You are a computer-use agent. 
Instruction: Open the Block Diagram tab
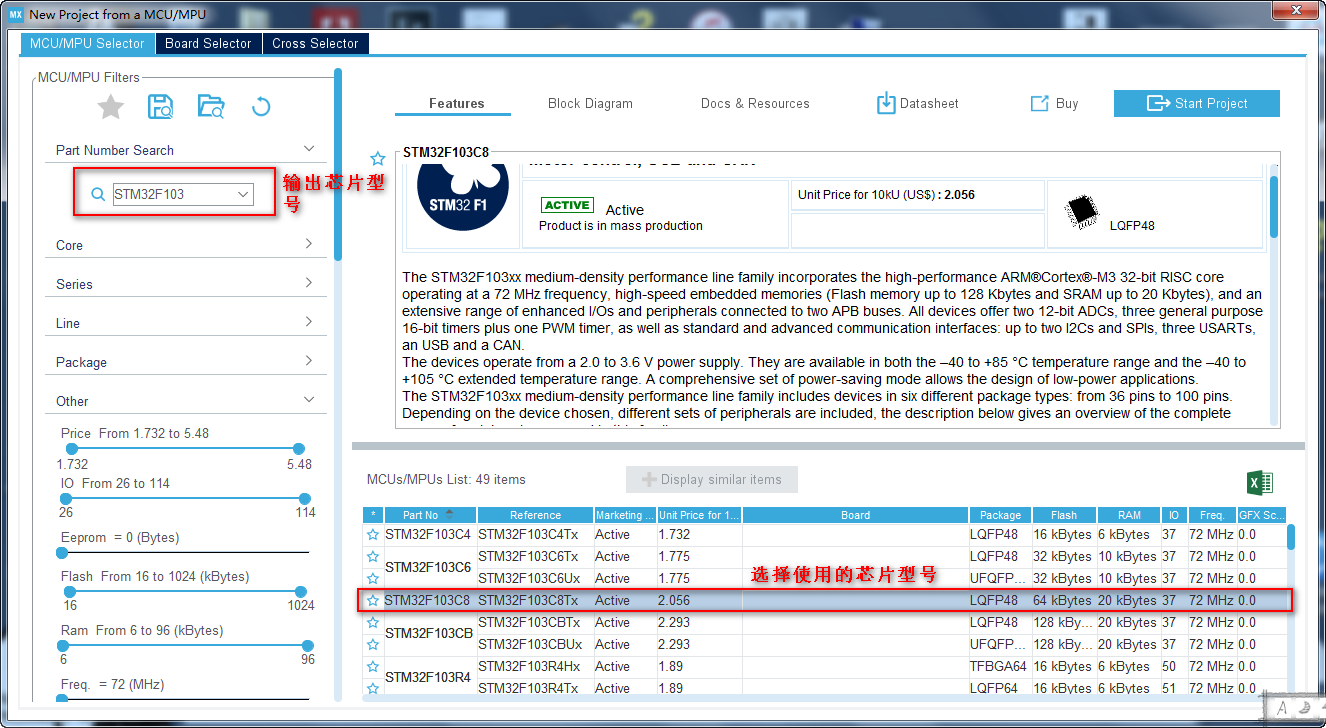(x=590, y=103)
